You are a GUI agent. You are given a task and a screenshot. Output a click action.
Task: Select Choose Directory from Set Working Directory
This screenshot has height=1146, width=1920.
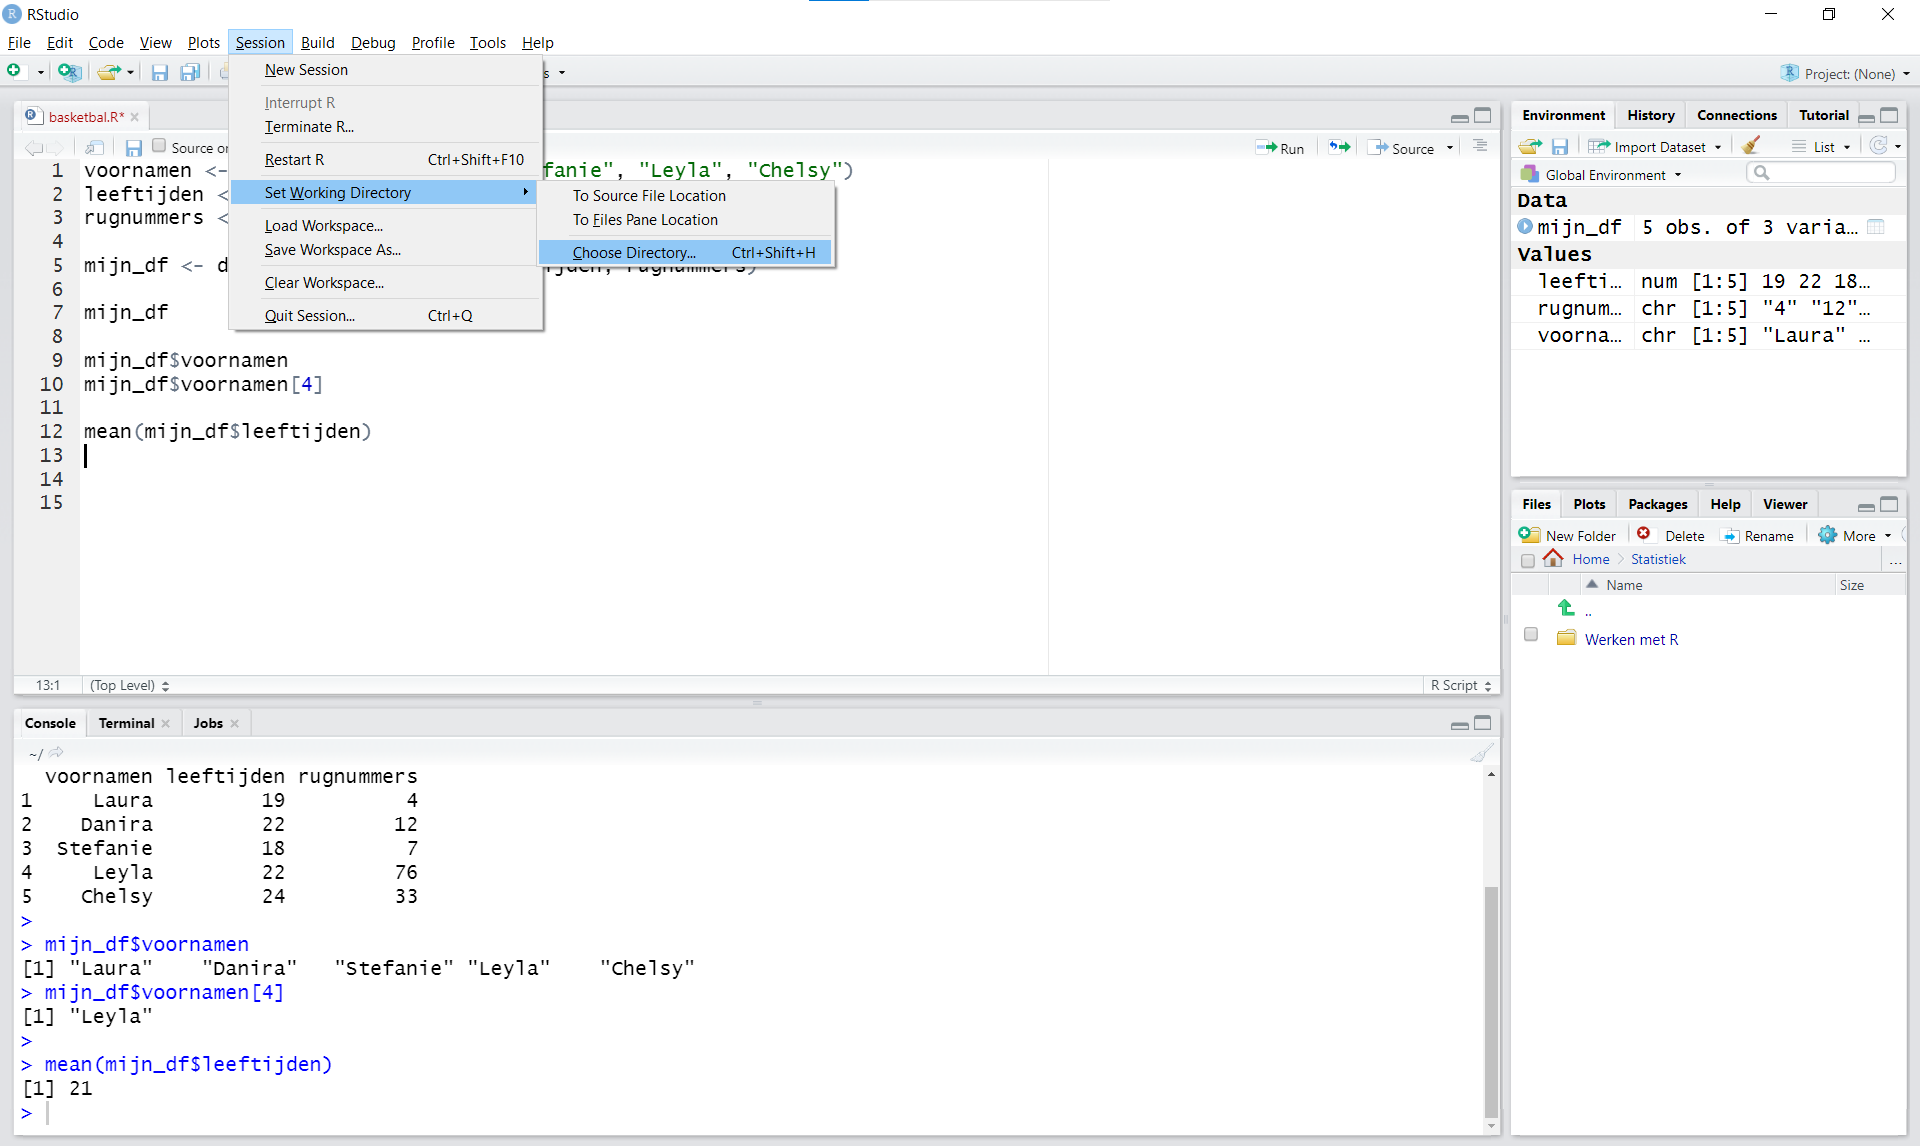click(634, 252)
